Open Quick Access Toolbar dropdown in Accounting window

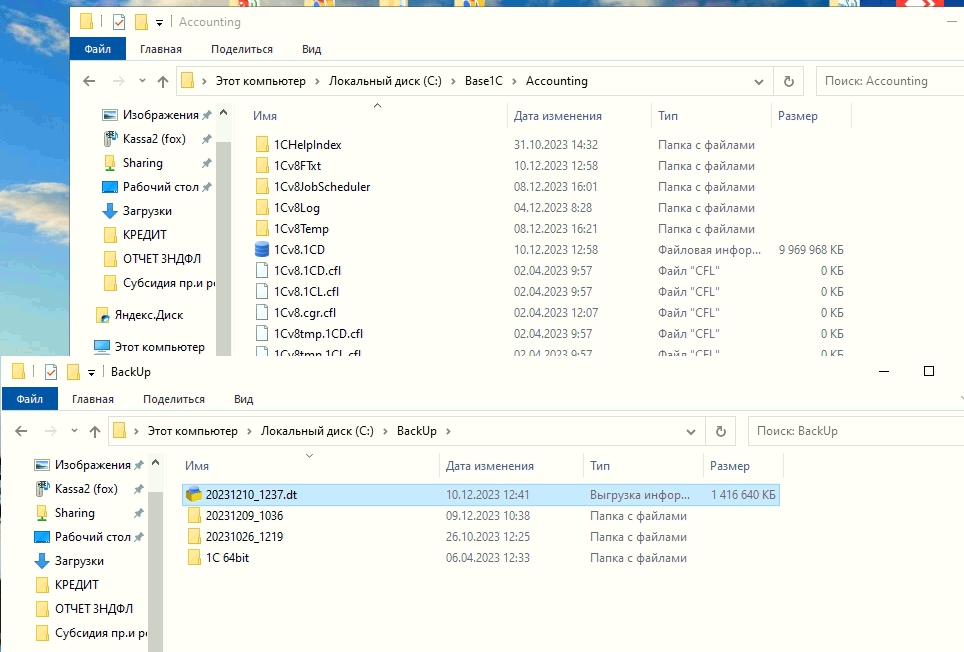[x=159, y=23]
